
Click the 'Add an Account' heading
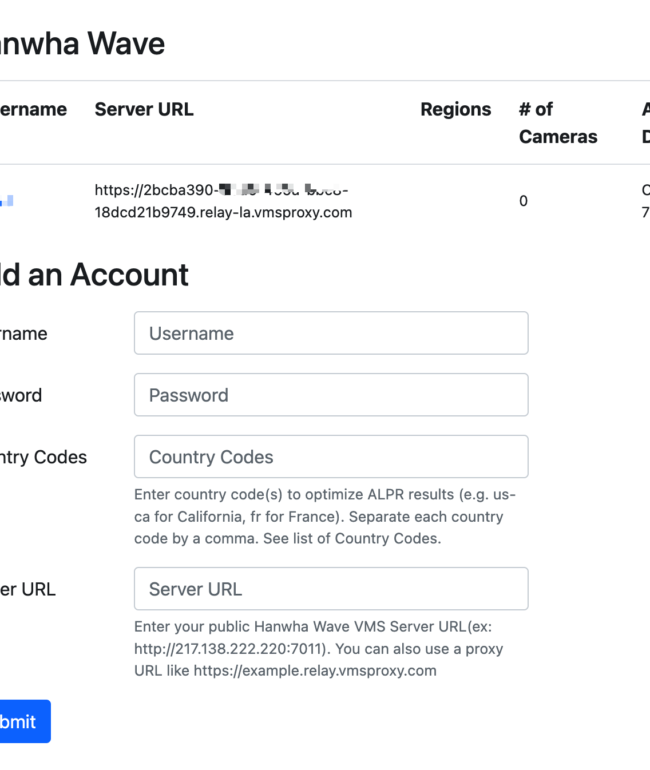[94, 274]
